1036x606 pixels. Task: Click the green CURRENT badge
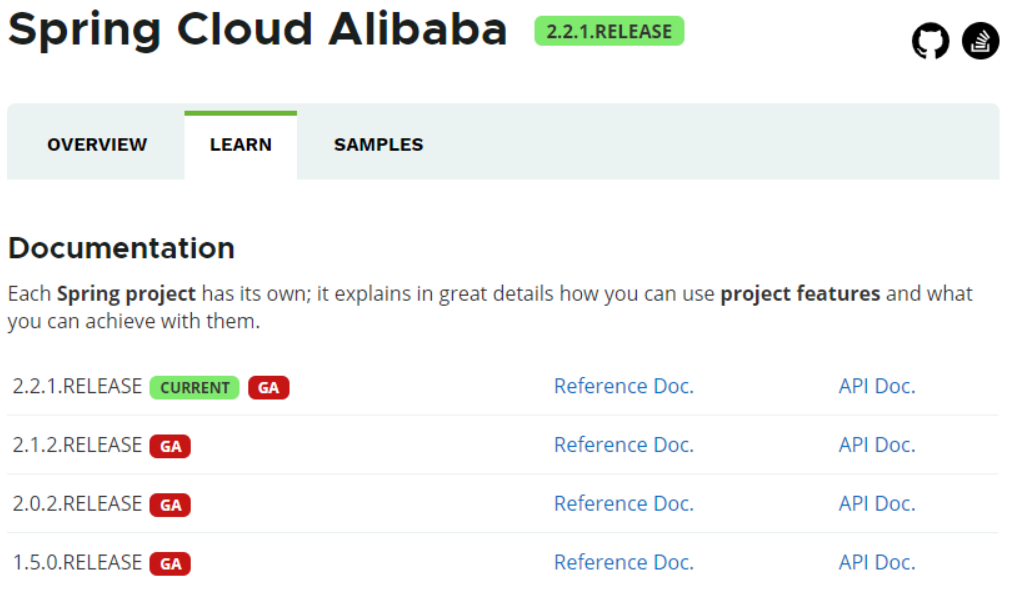pyautogui.click(x=194, y=387)
